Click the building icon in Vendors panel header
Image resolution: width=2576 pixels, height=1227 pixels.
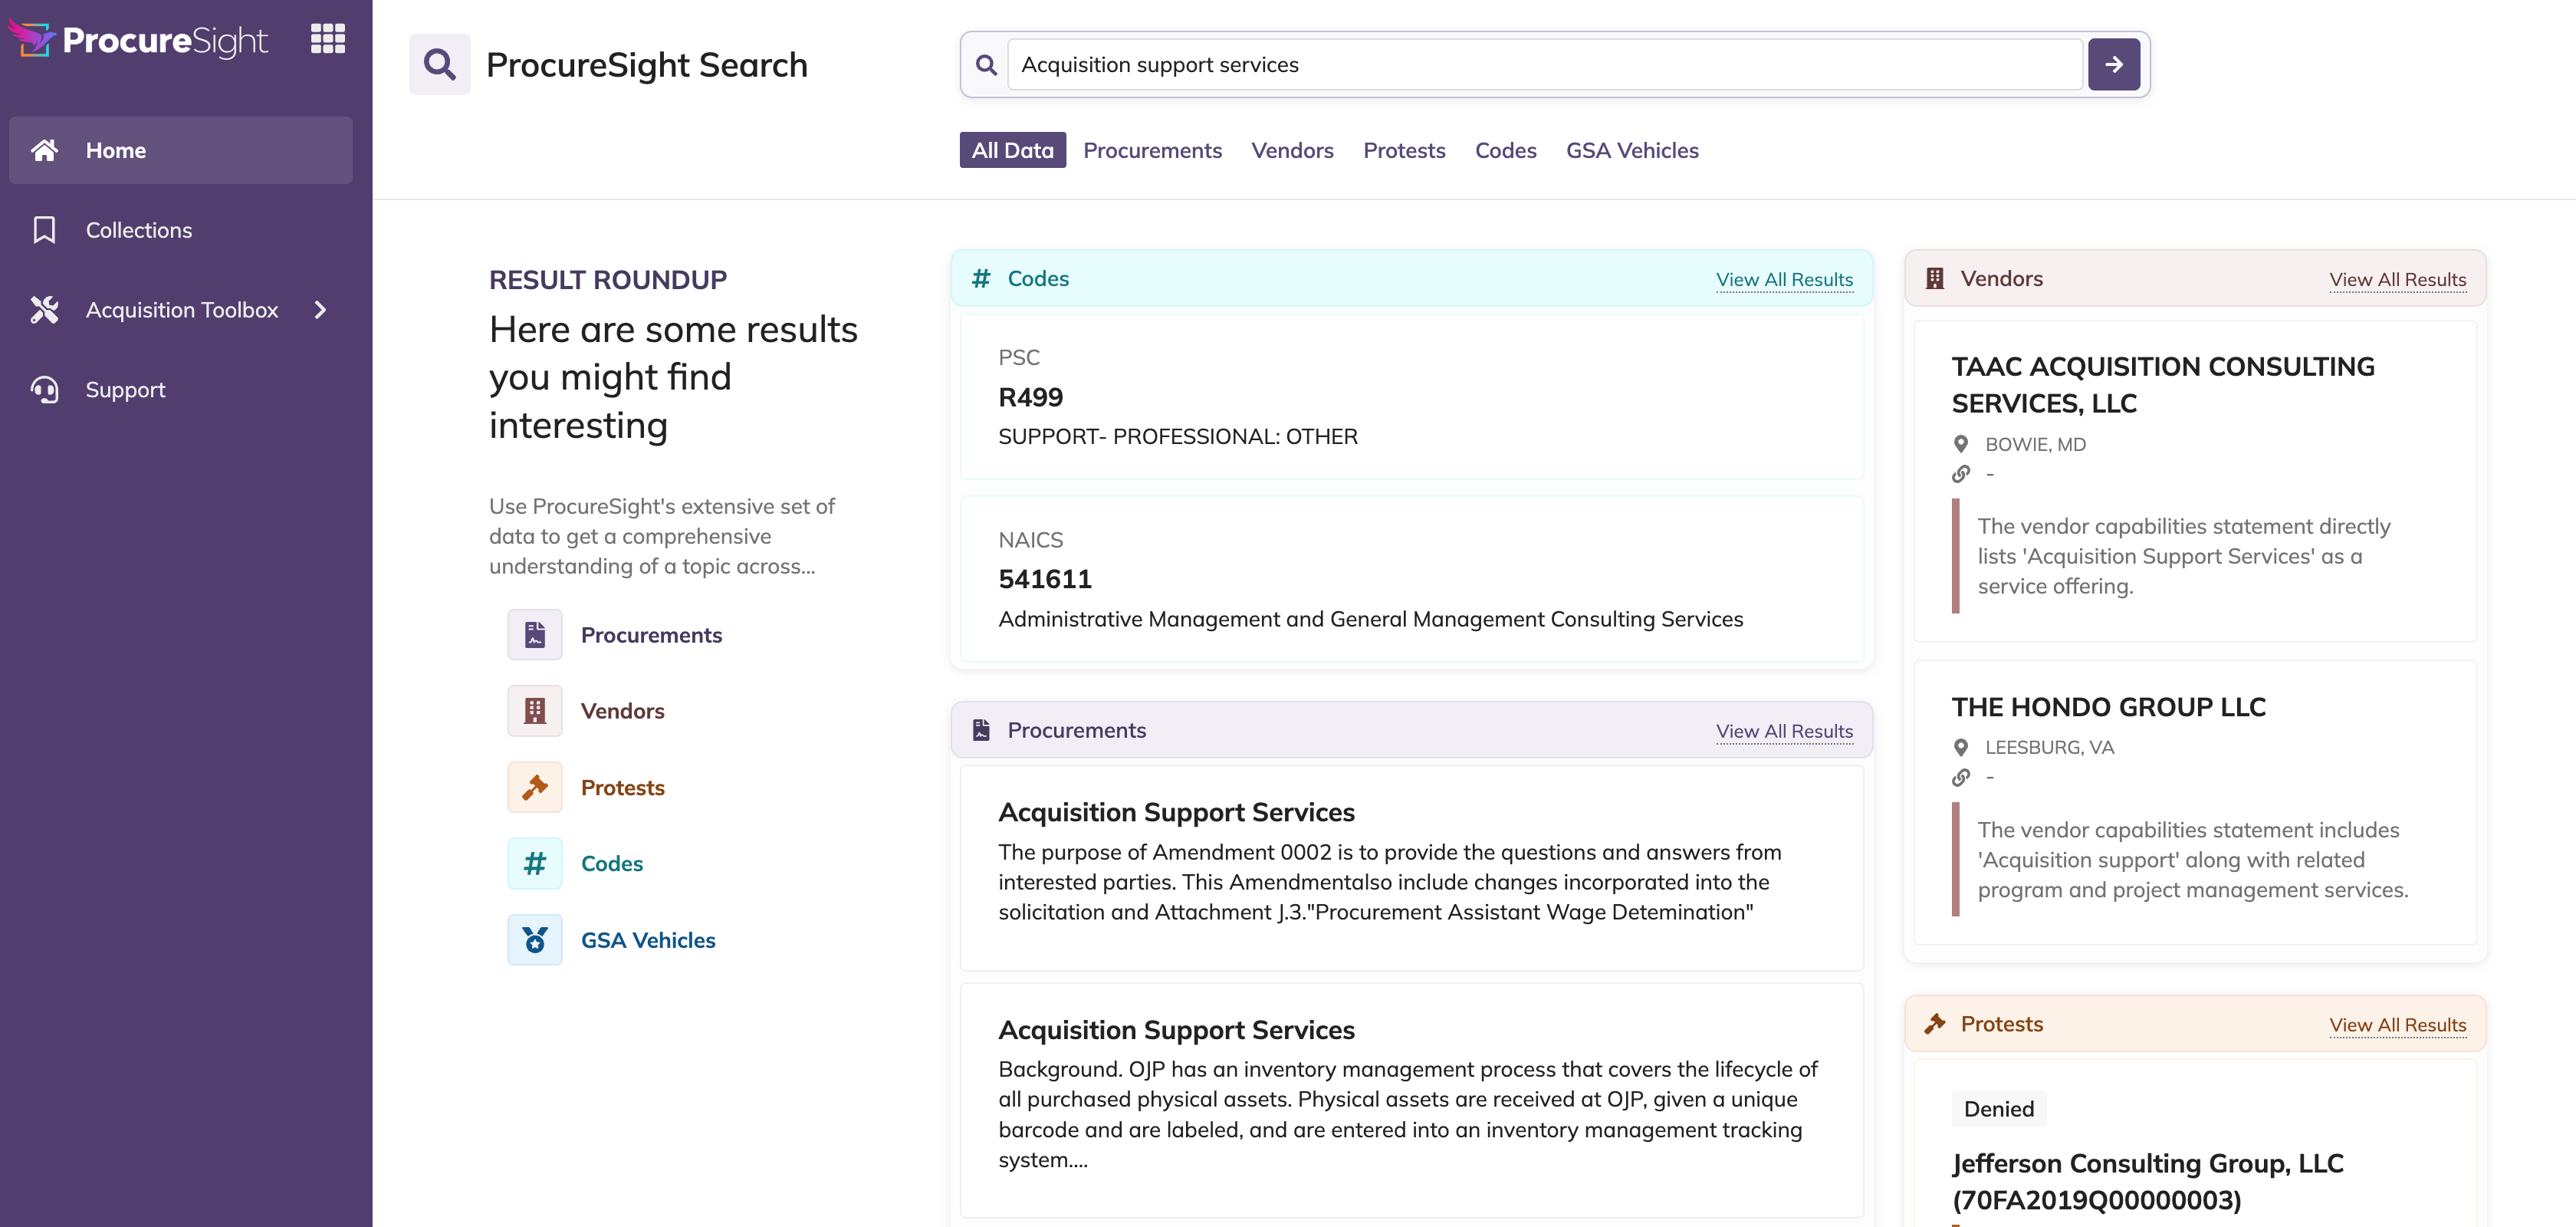tap(1935, 279)
